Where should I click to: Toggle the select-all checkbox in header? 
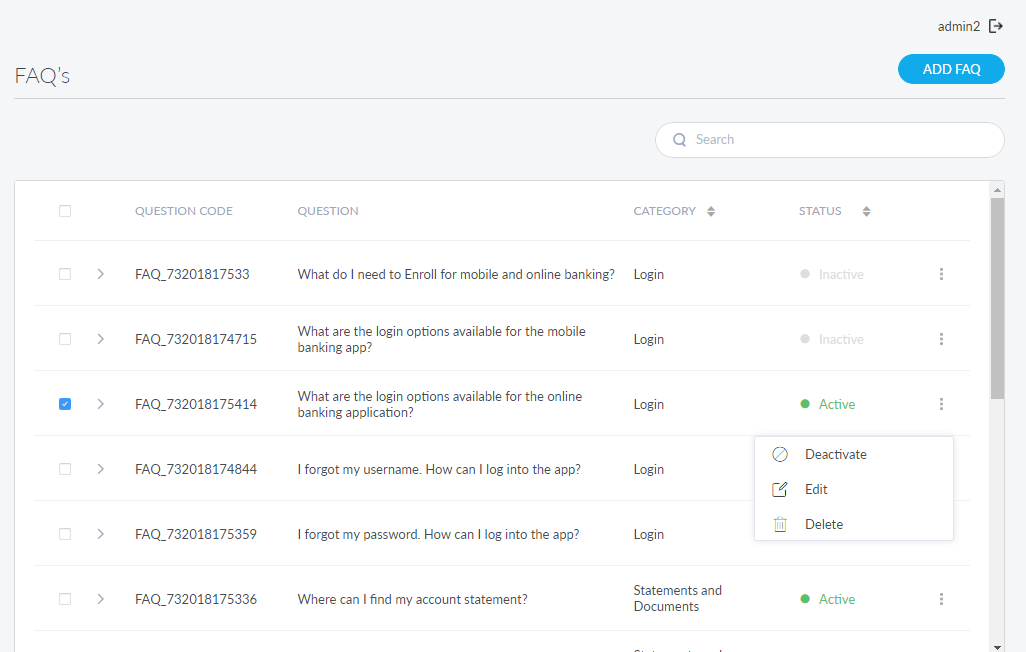[x=65, y=211]
